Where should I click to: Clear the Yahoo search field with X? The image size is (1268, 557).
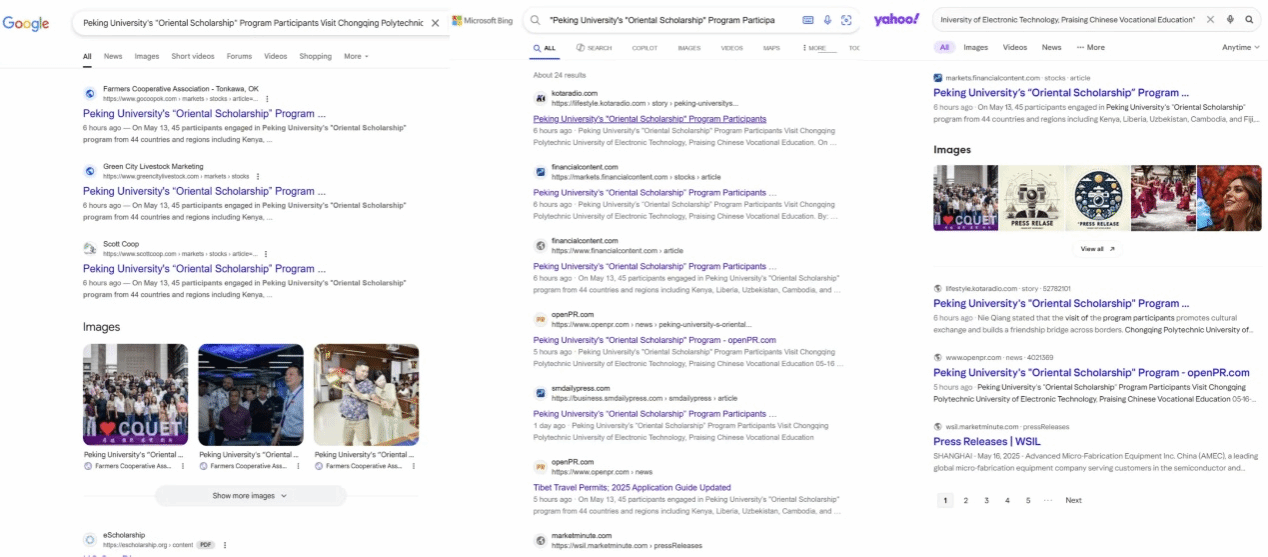click(1210, 19)
